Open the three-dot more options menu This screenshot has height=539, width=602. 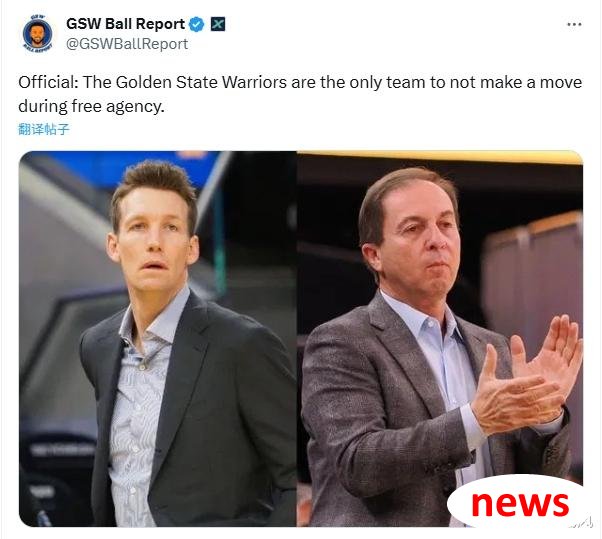click(574, 25)
